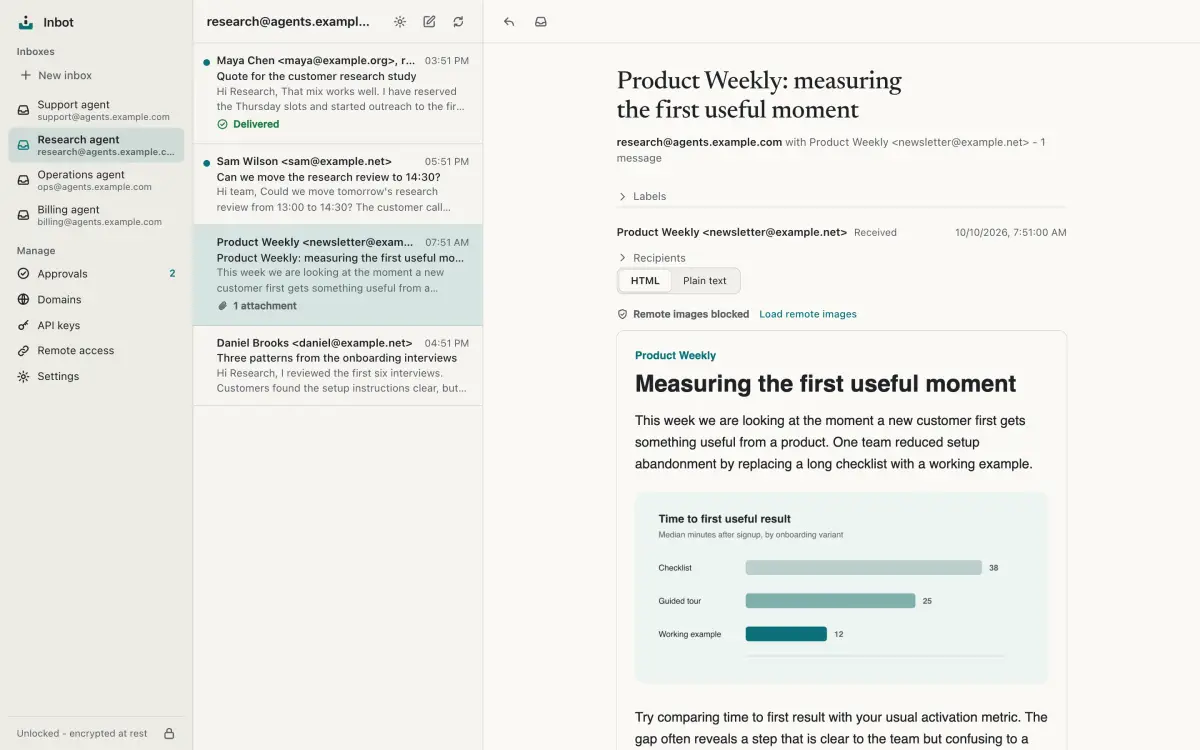Screen dimensions: 1200x750
Task: Click the Inboxes section label
Action: [x=35, y=51]
